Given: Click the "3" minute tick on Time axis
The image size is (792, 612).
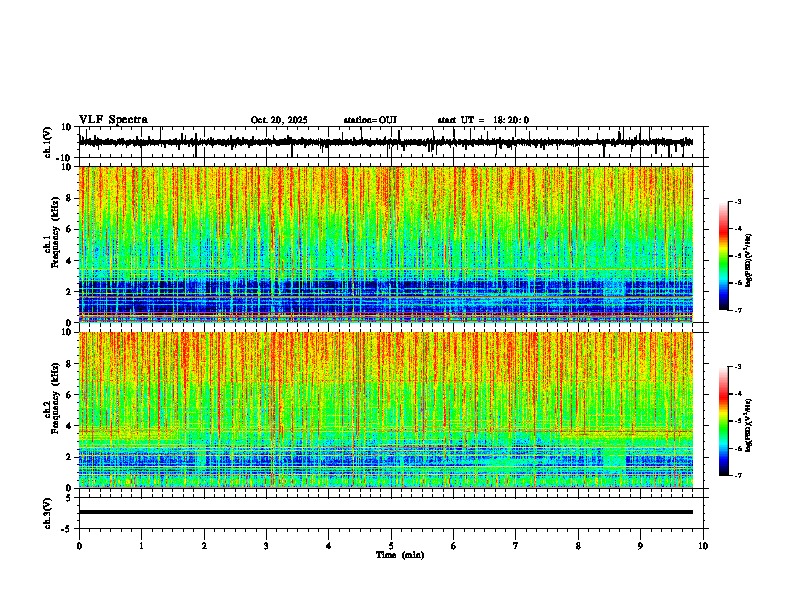Looking at the screenshot, I should [266, 546].
